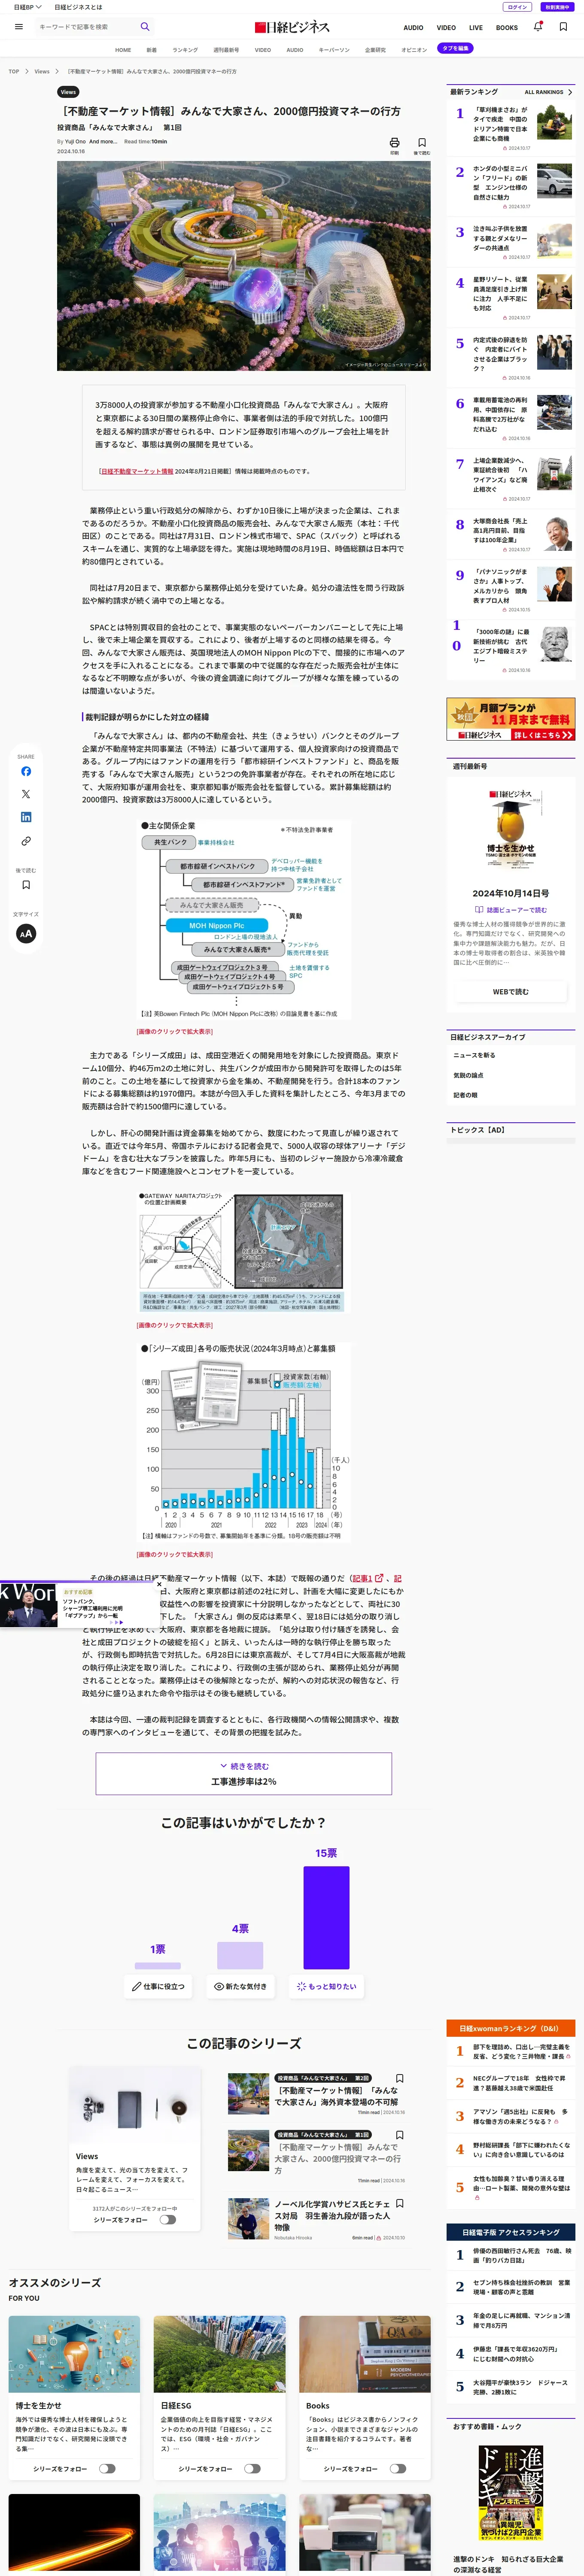
Task: Click the WEBで読む button
Action: pos(511,992)
